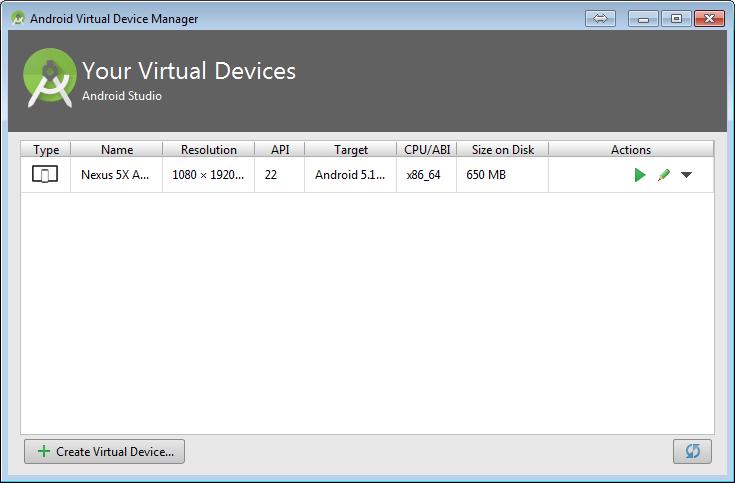The image size is (735, 483).
Task: Close the AVD Manager window
Action: coord(709,19)
